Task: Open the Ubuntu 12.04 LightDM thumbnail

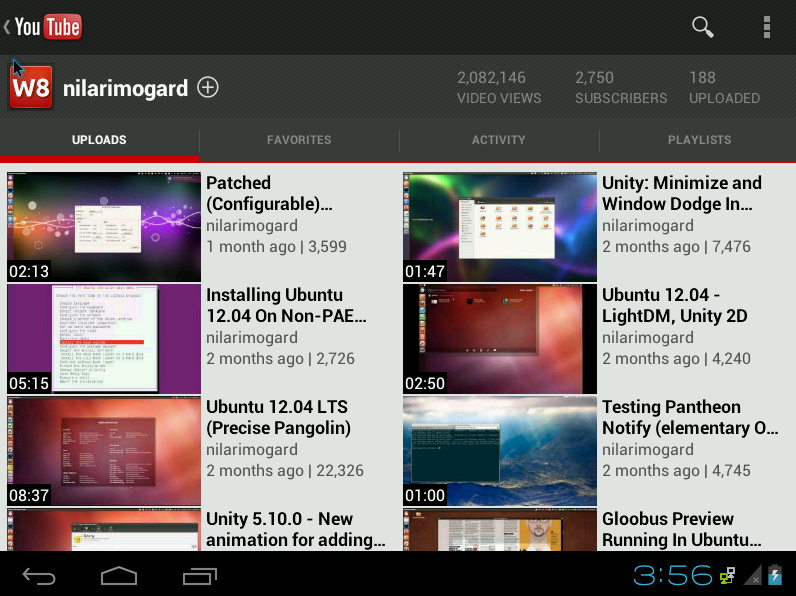Action: [500, 339]
